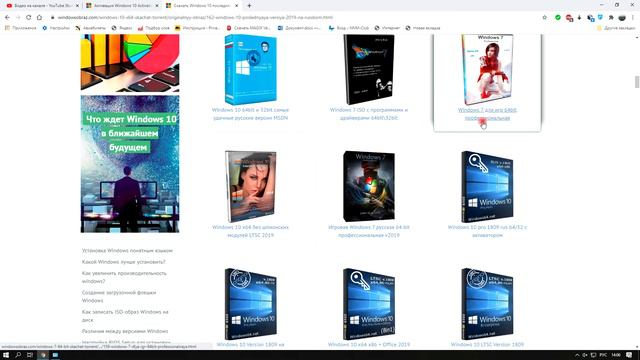Open the Windows 7 ISO с программами link

(x=369, y=114)
